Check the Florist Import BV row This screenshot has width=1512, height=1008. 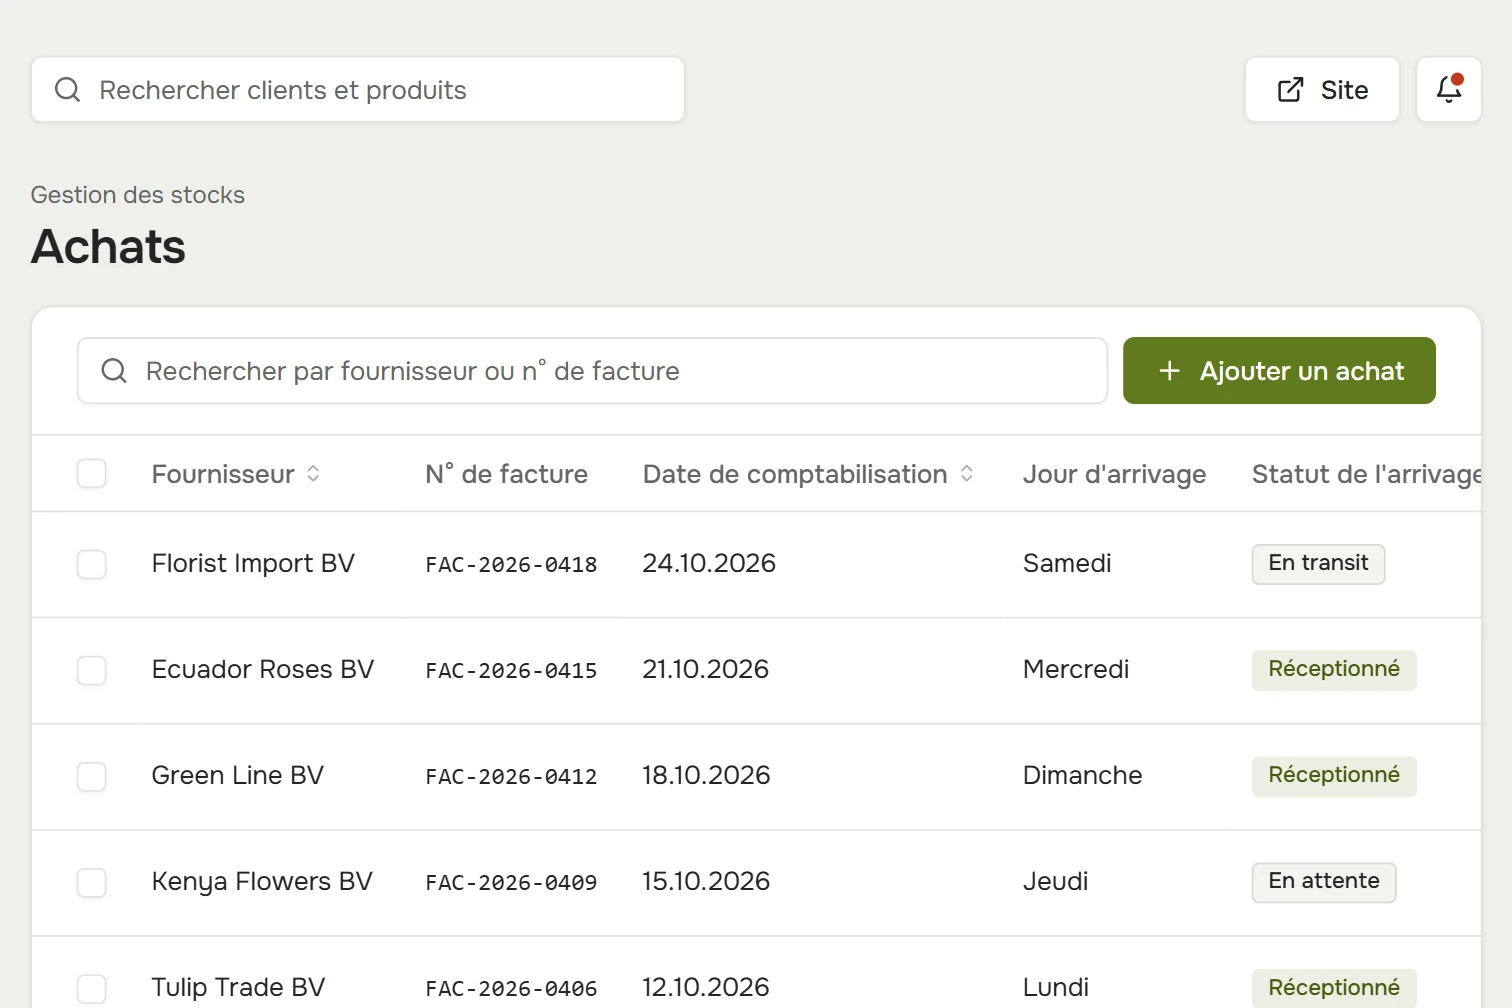tap(92, 564)
